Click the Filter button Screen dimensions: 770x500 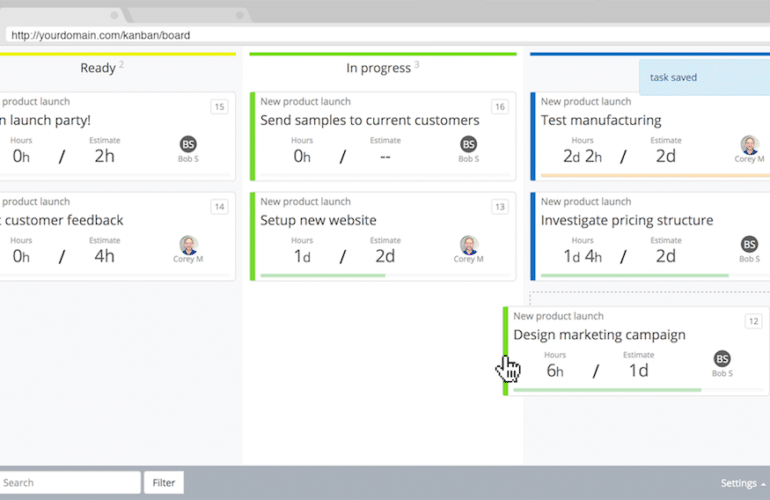[x=164, y=483]
